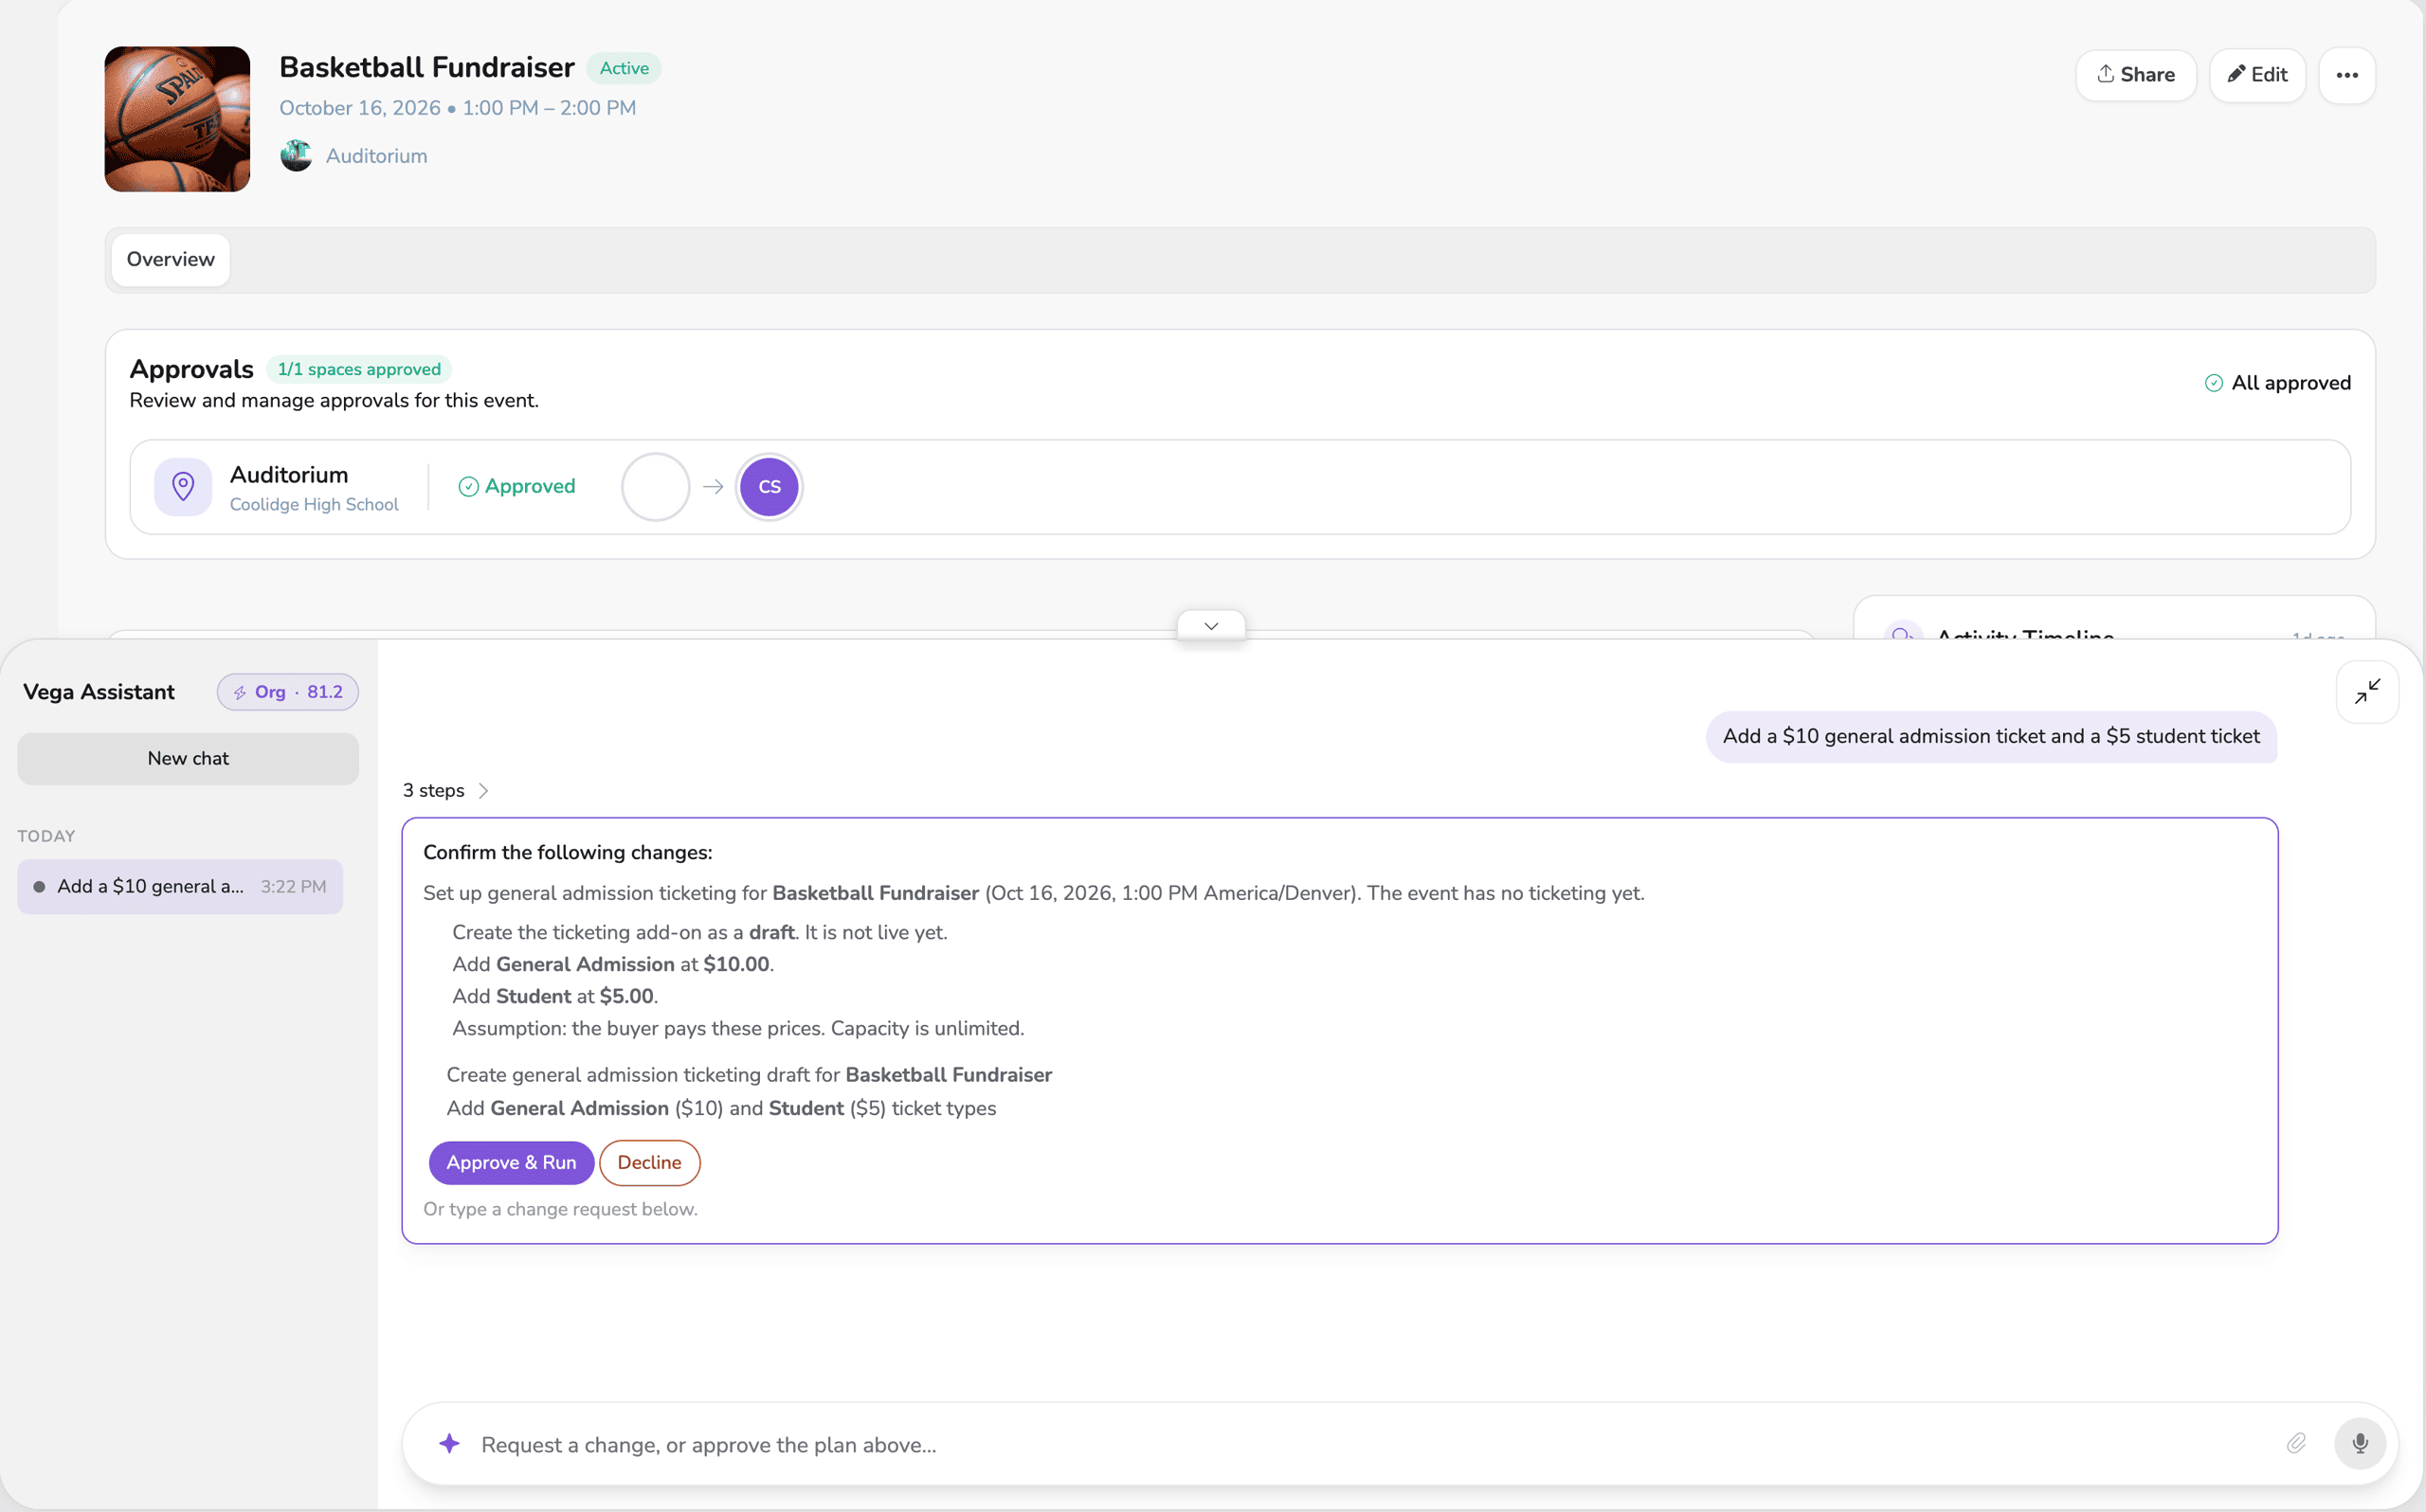
Task: Click the CS approver avatar
Action: (x=769, y=487)
